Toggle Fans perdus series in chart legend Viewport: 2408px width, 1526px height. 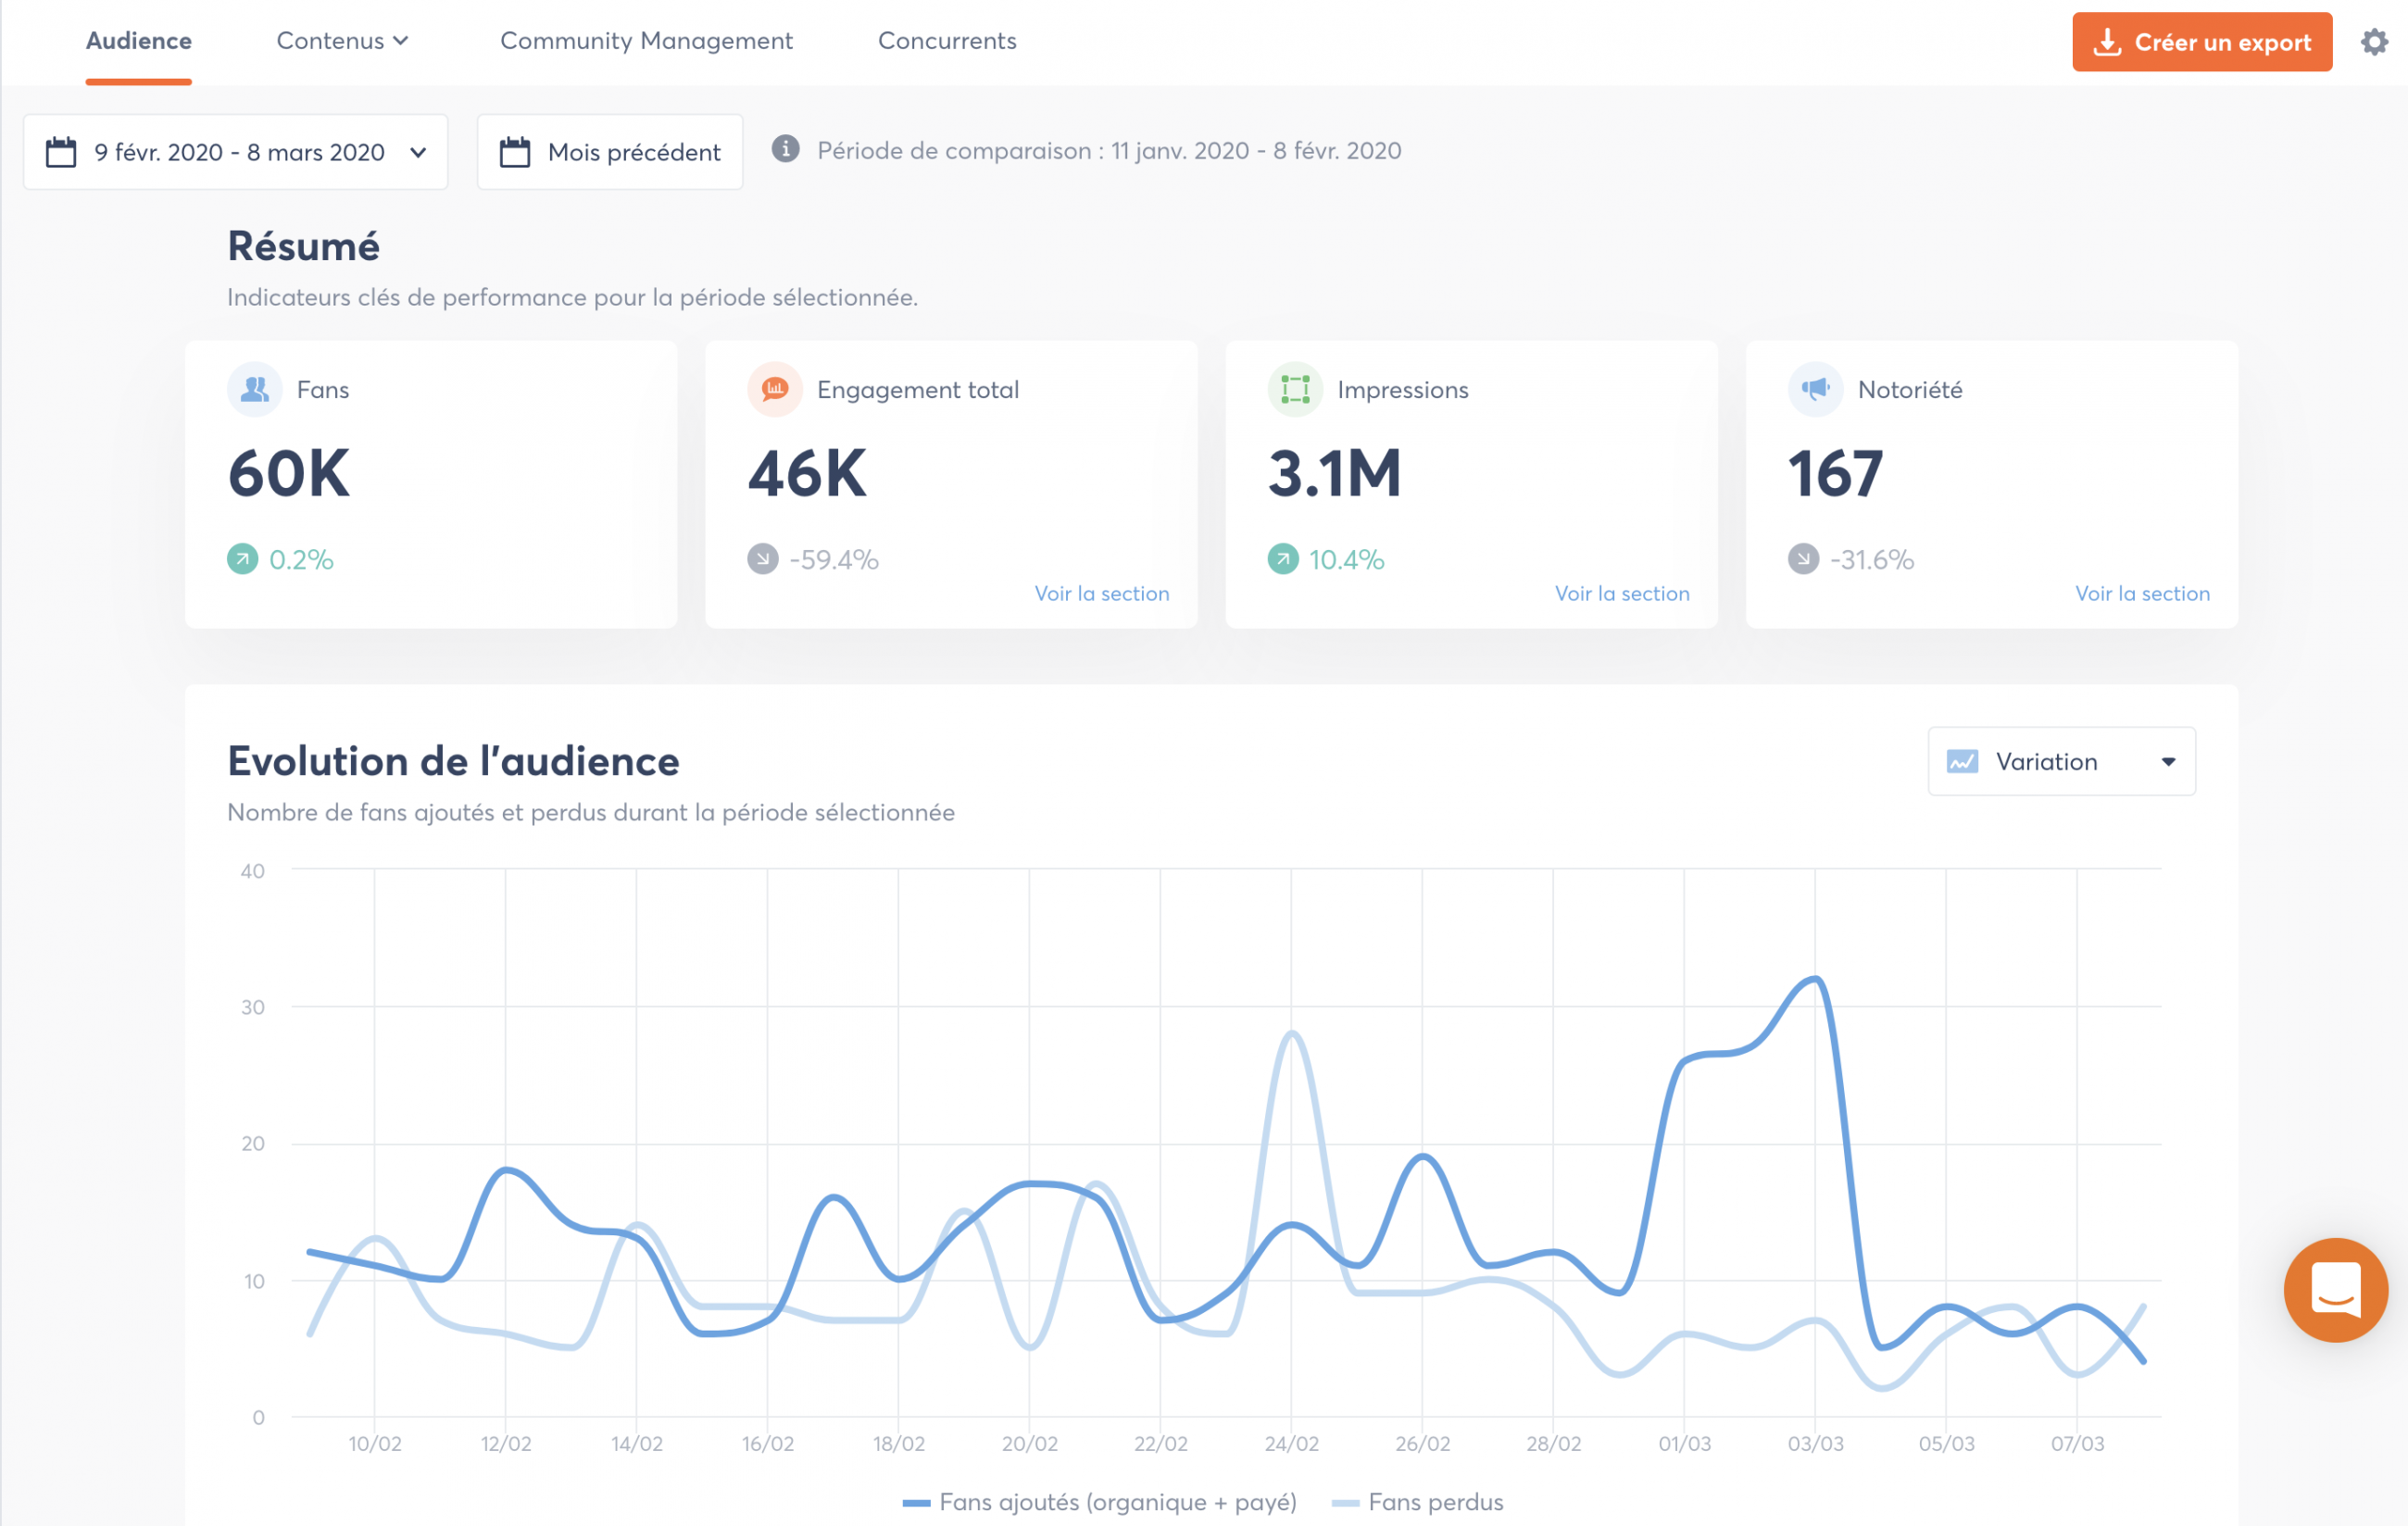(1420, 1502)
